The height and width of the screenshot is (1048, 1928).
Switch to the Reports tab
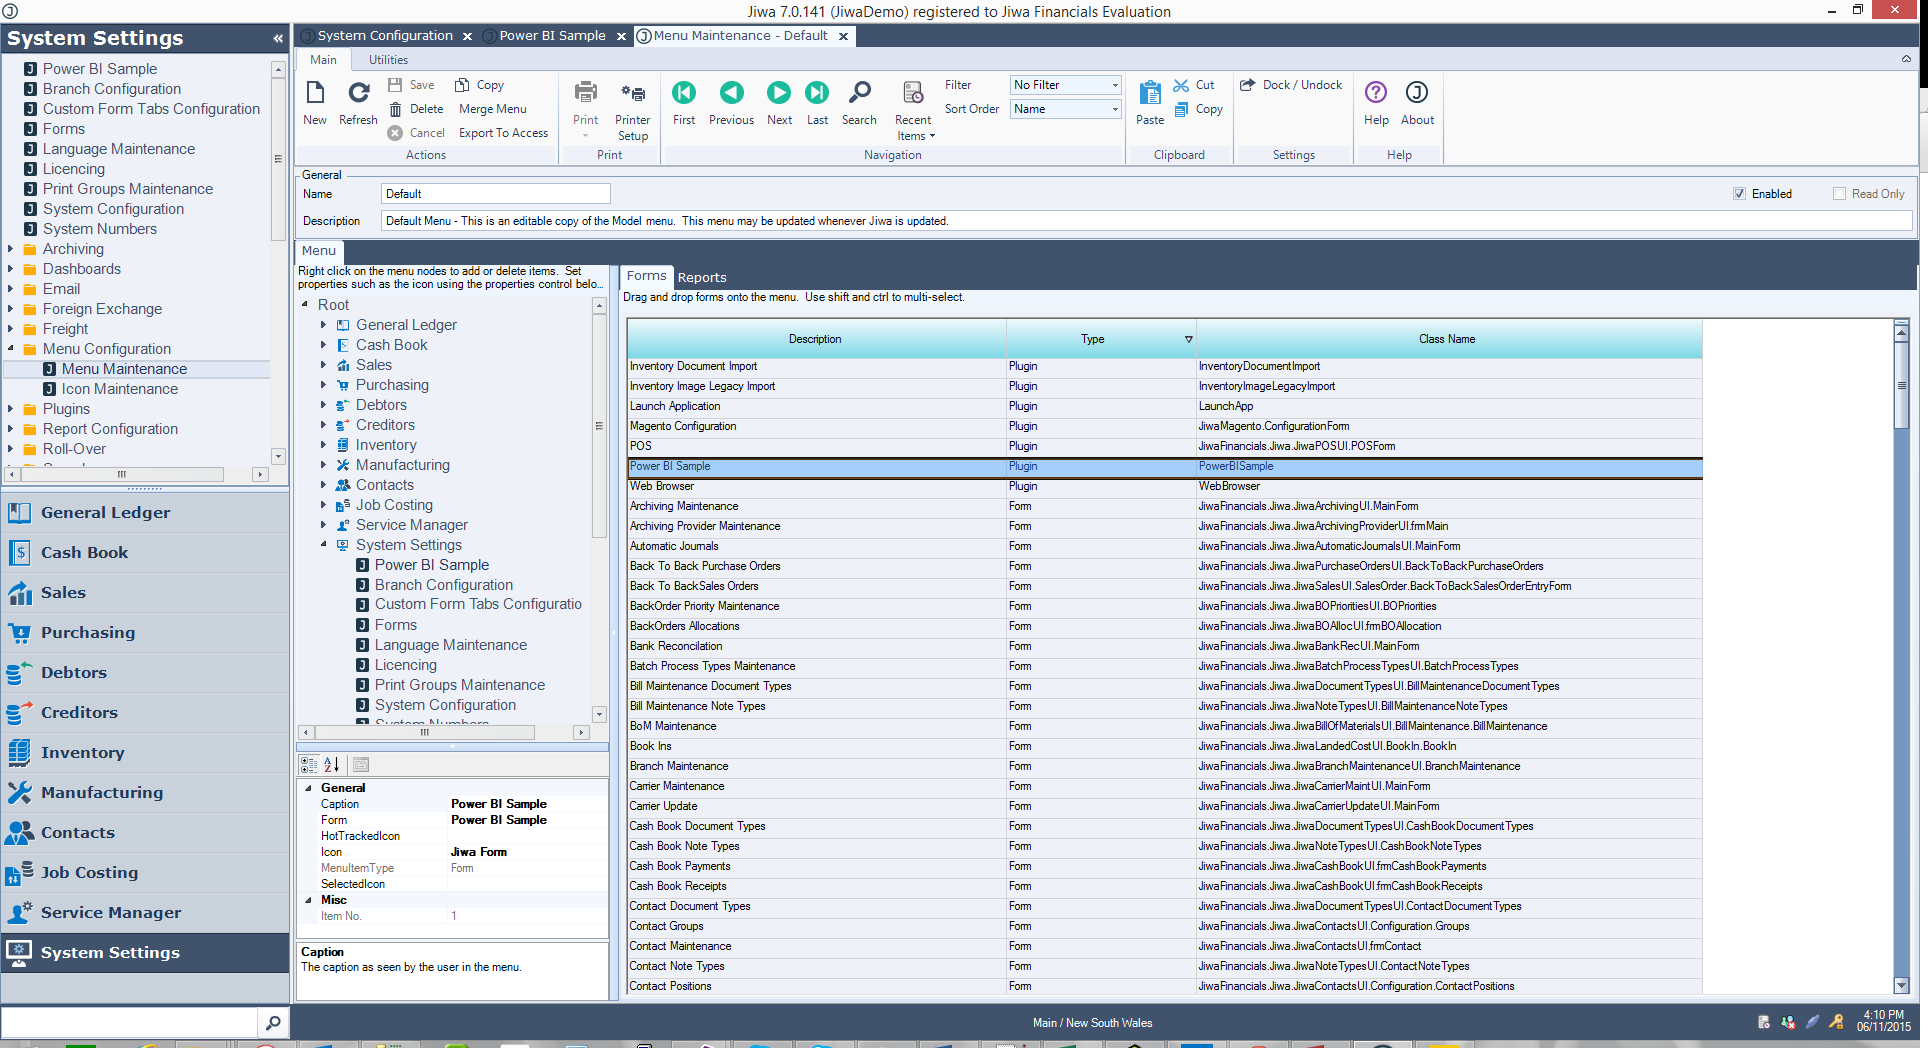(x=701, y=277)
